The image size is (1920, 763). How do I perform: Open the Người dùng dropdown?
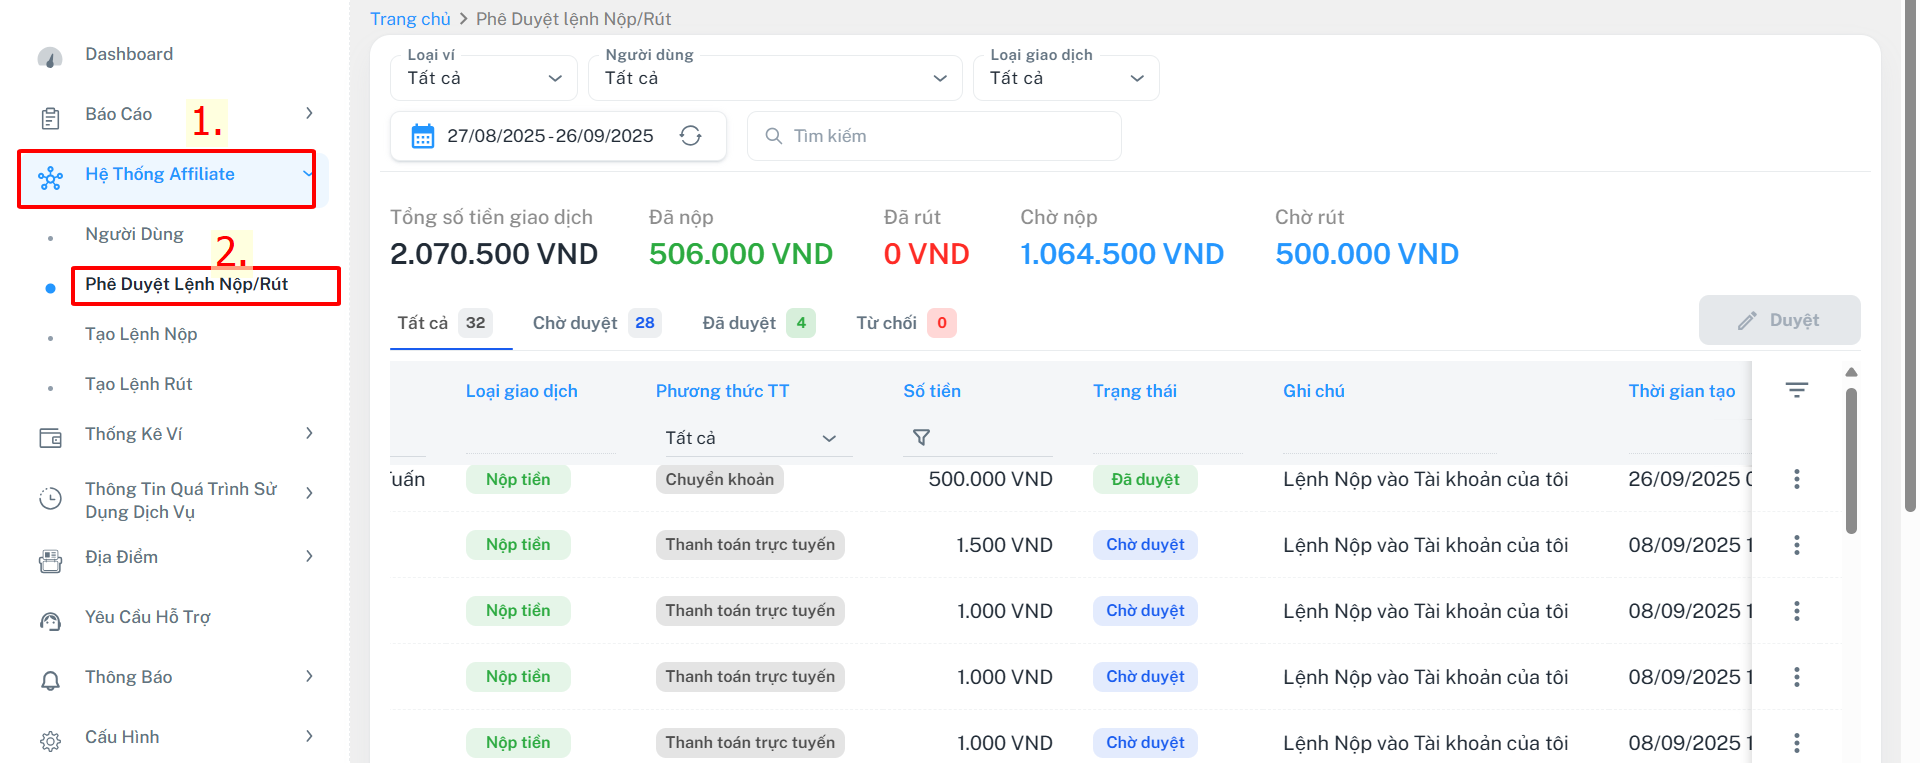click(x=775, y=78)
